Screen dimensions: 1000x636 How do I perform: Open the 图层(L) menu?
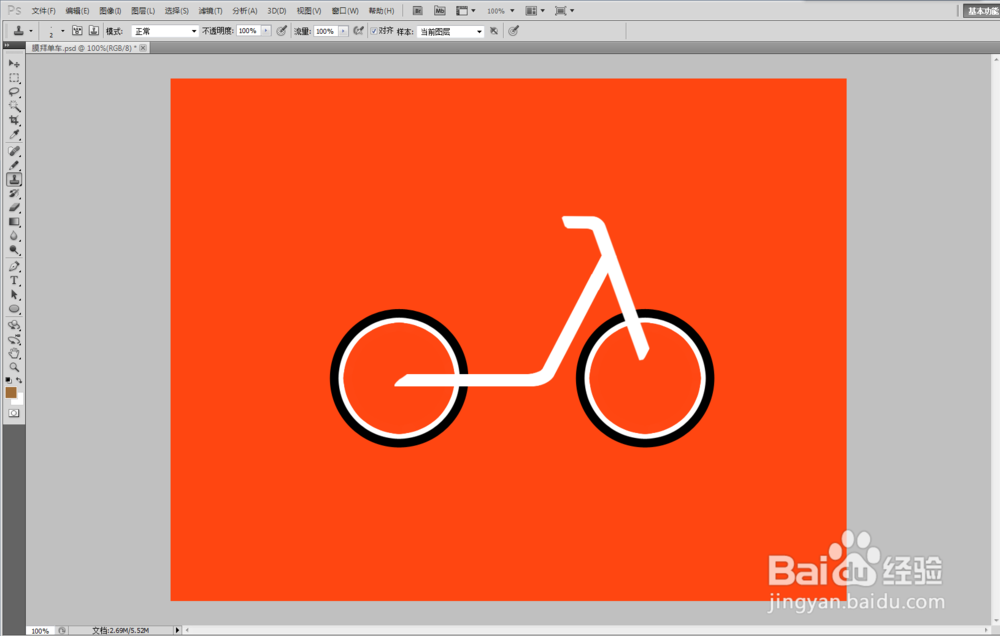pyautogui.click(x=143, y=11)
